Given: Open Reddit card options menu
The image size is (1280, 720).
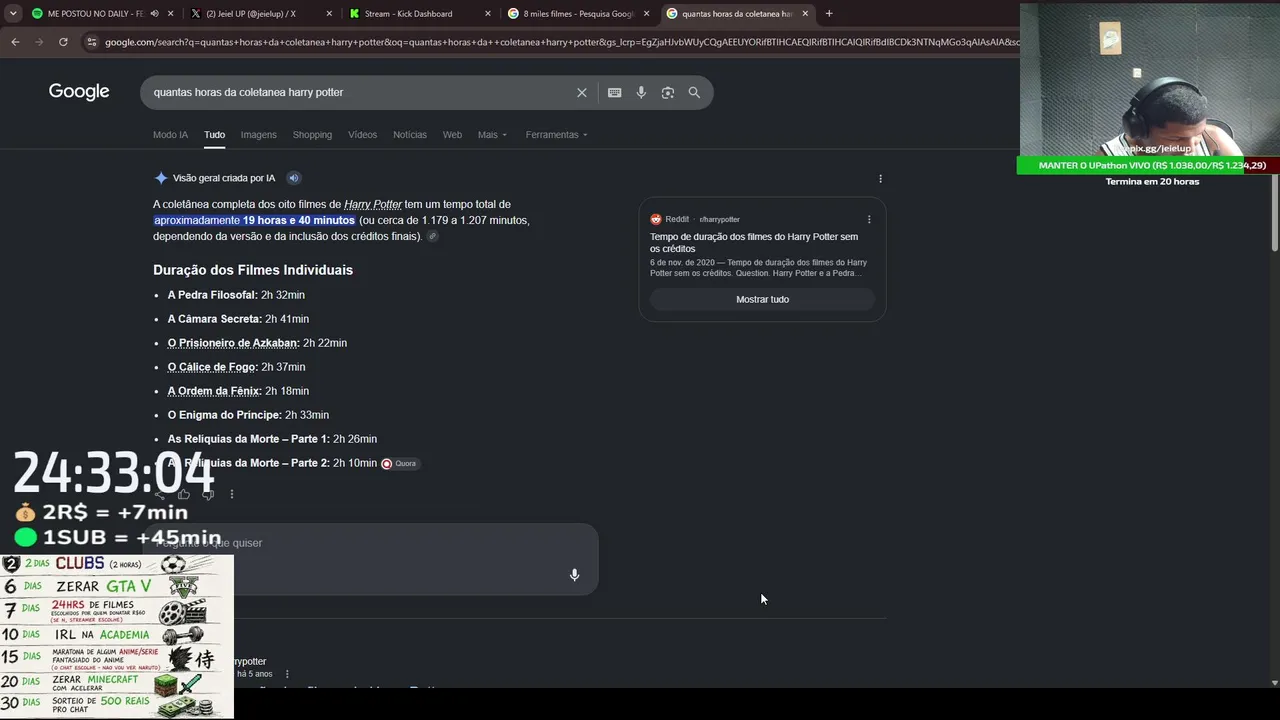Looking at the screenshot, I should click(x=869, y=219).
